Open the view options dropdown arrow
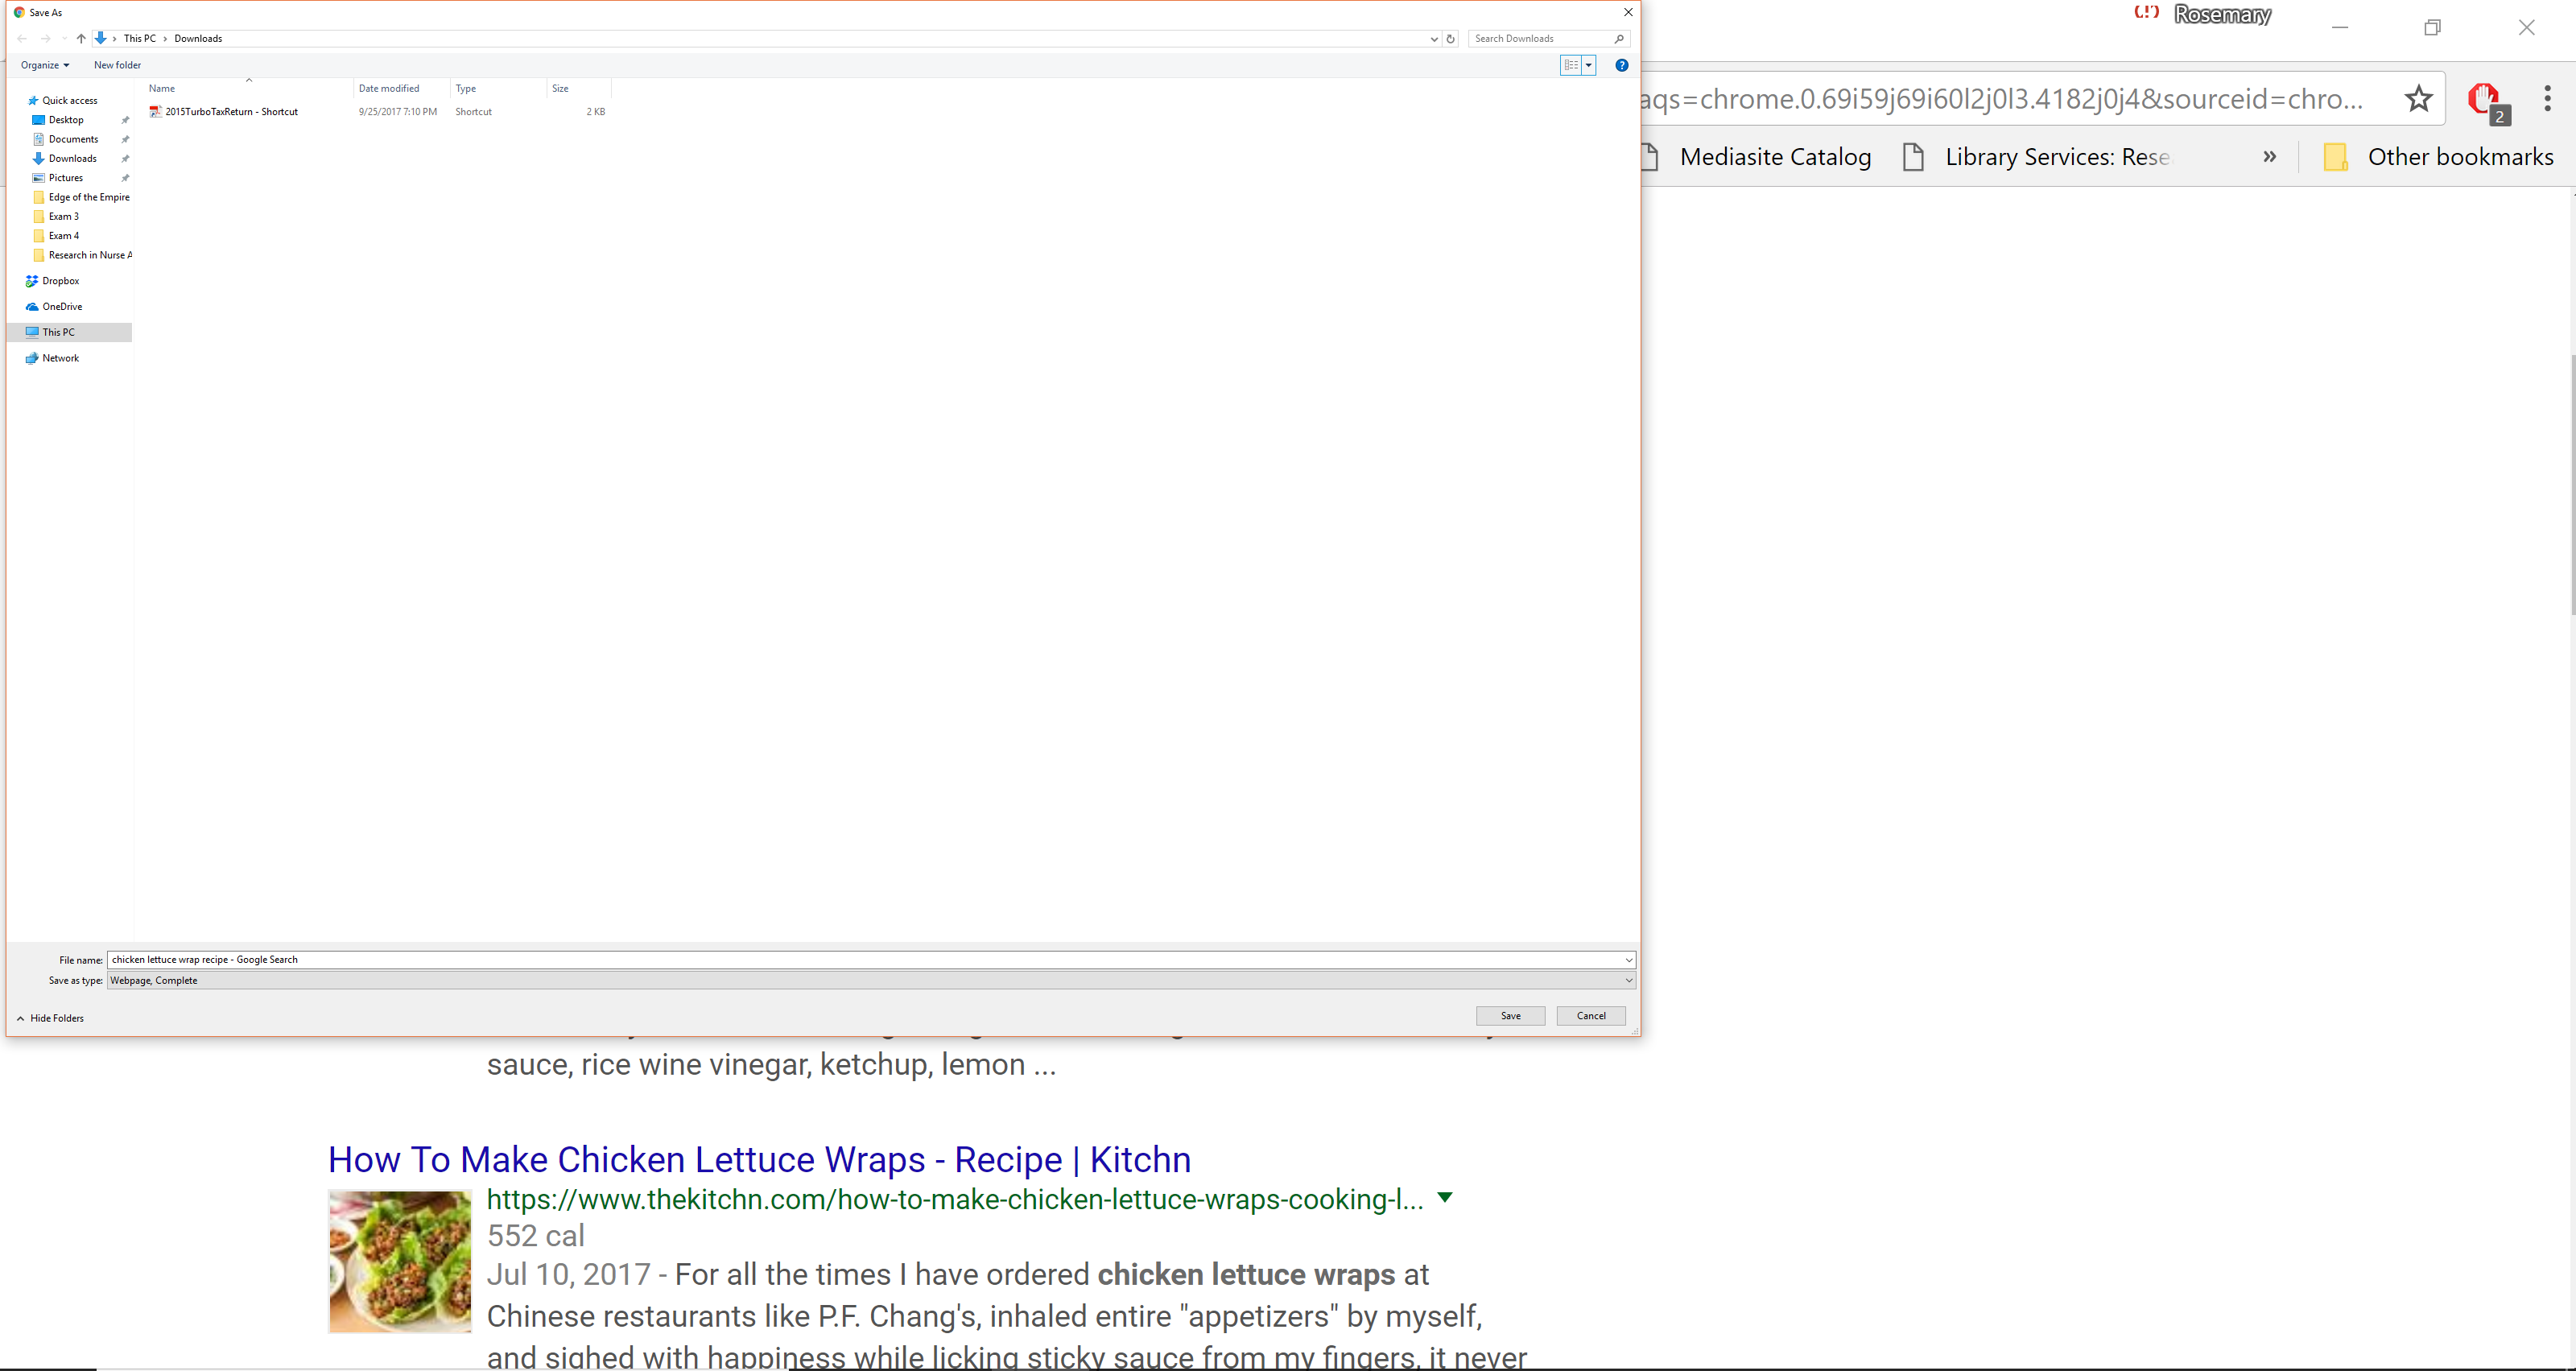 pyautogui.click(x=1589, y=65)
